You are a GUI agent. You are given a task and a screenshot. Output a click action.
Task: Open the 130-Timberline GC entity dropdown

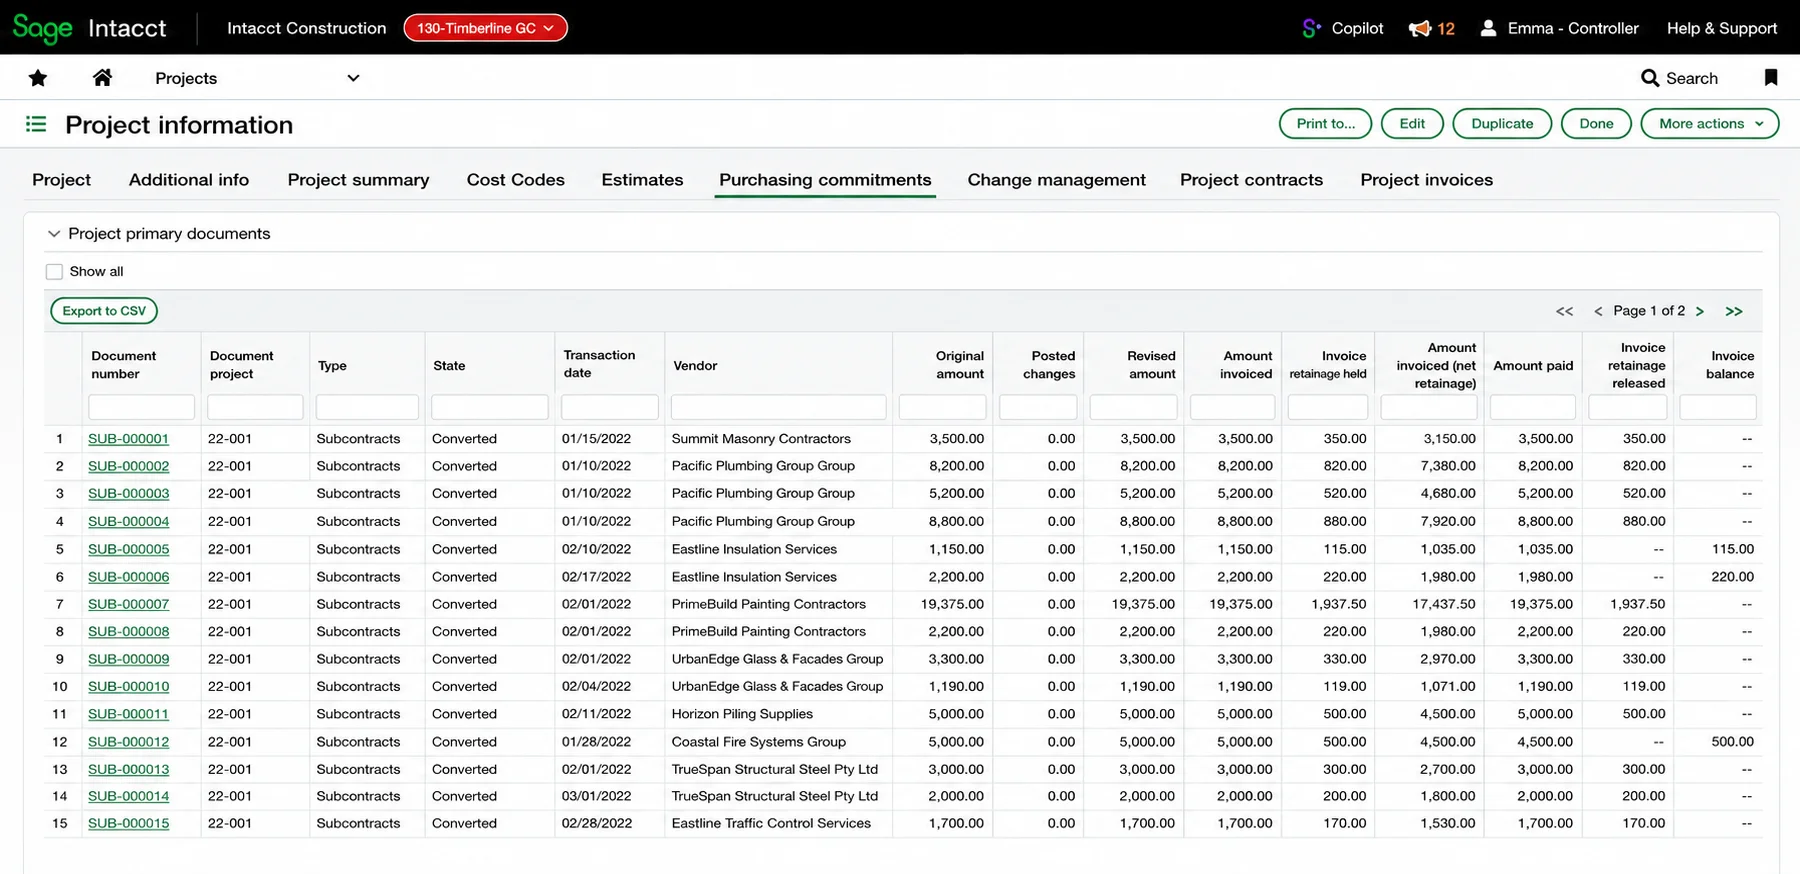485,28
